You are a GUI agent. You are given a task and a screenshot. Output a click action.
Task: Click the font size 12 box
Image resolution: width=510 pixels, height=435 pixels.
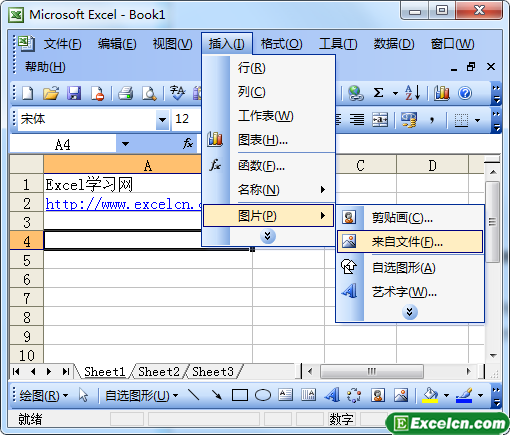point(187,119)
